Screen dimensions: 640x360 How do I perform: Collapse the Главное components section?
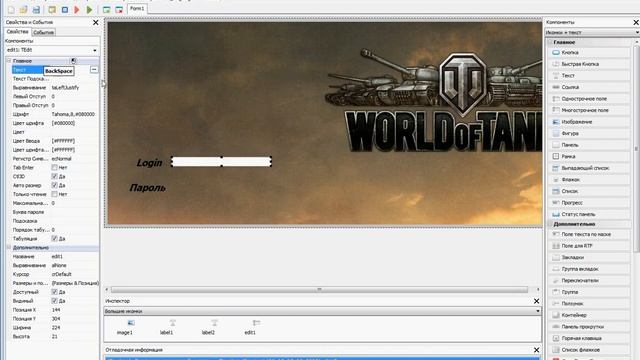click(550, 42)
